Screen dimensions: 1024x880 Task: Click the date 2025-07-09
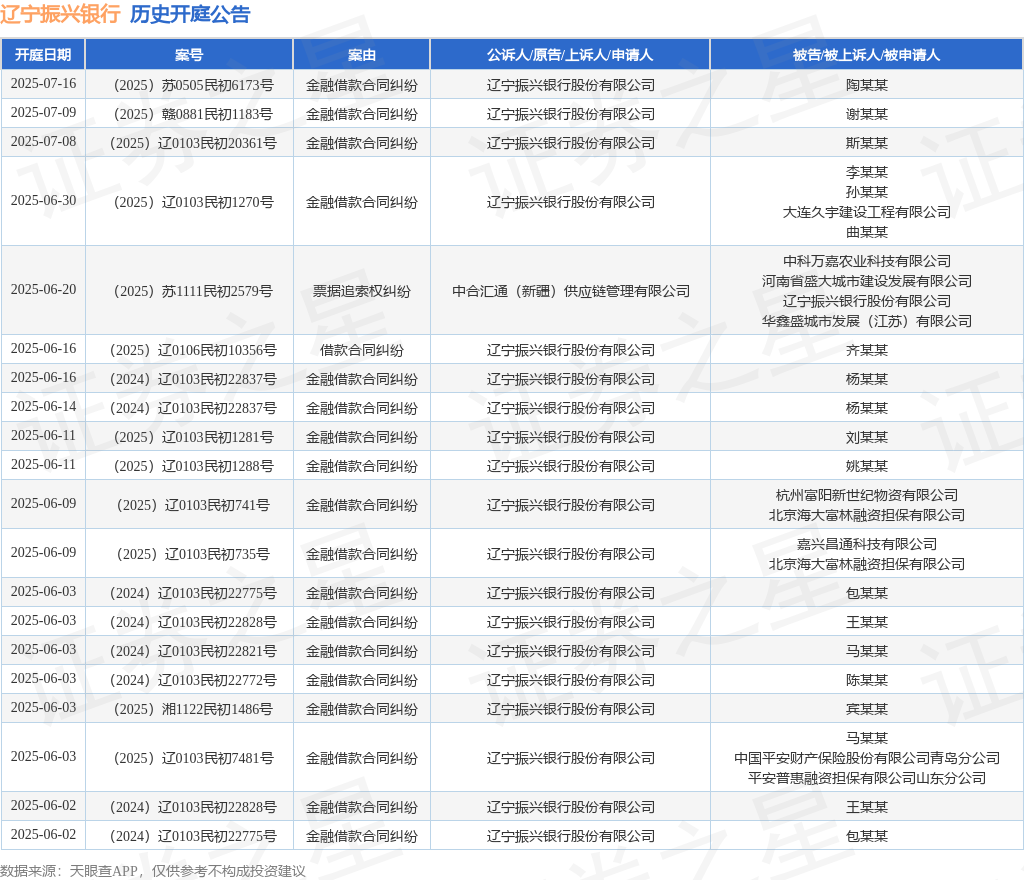pos(43,112)
